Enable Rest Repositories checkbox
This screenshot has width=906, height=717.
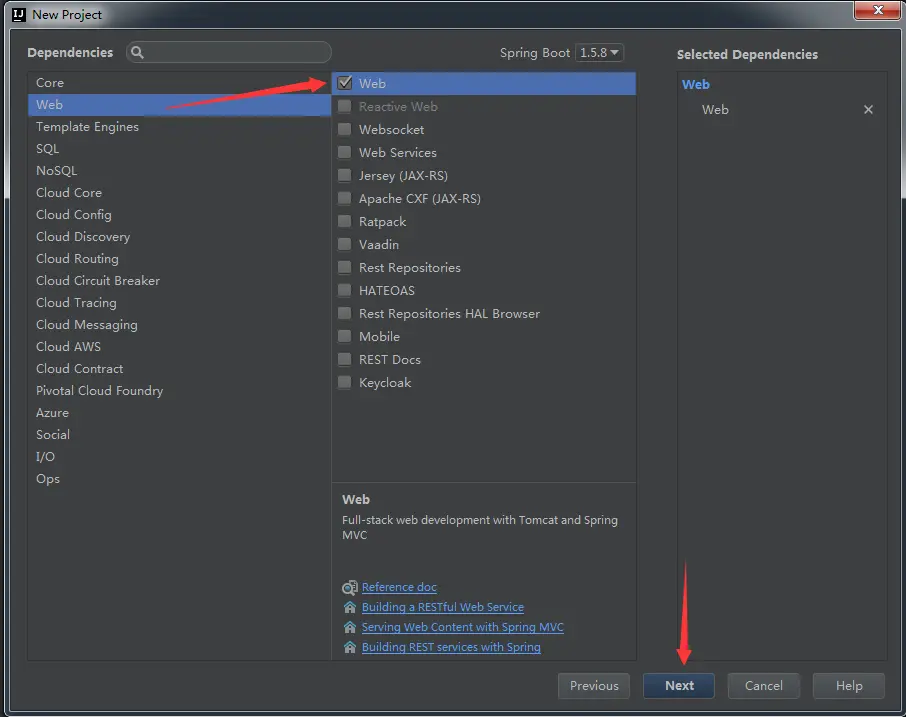click(x=344, y=268)
